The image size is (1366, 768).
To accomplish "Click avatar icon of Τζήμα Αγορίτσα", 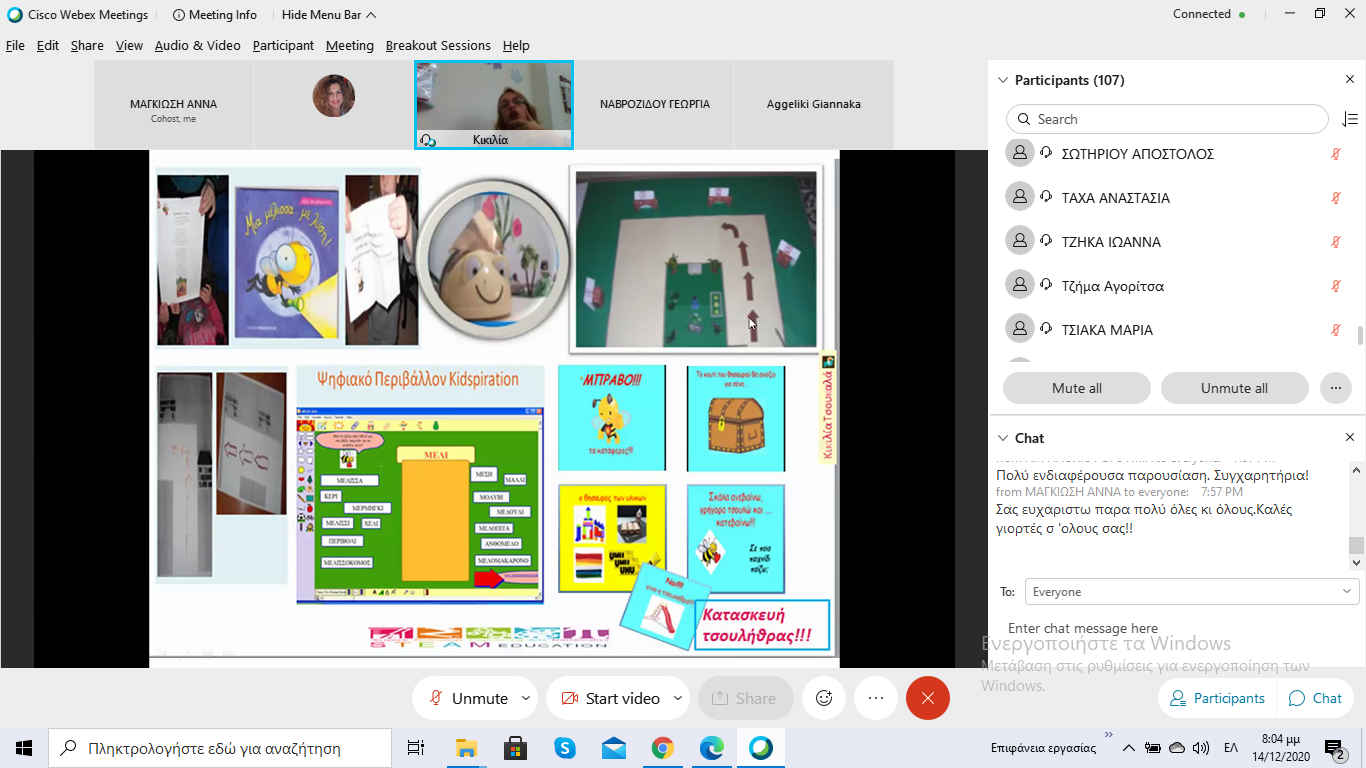I will pos(1019,285).
